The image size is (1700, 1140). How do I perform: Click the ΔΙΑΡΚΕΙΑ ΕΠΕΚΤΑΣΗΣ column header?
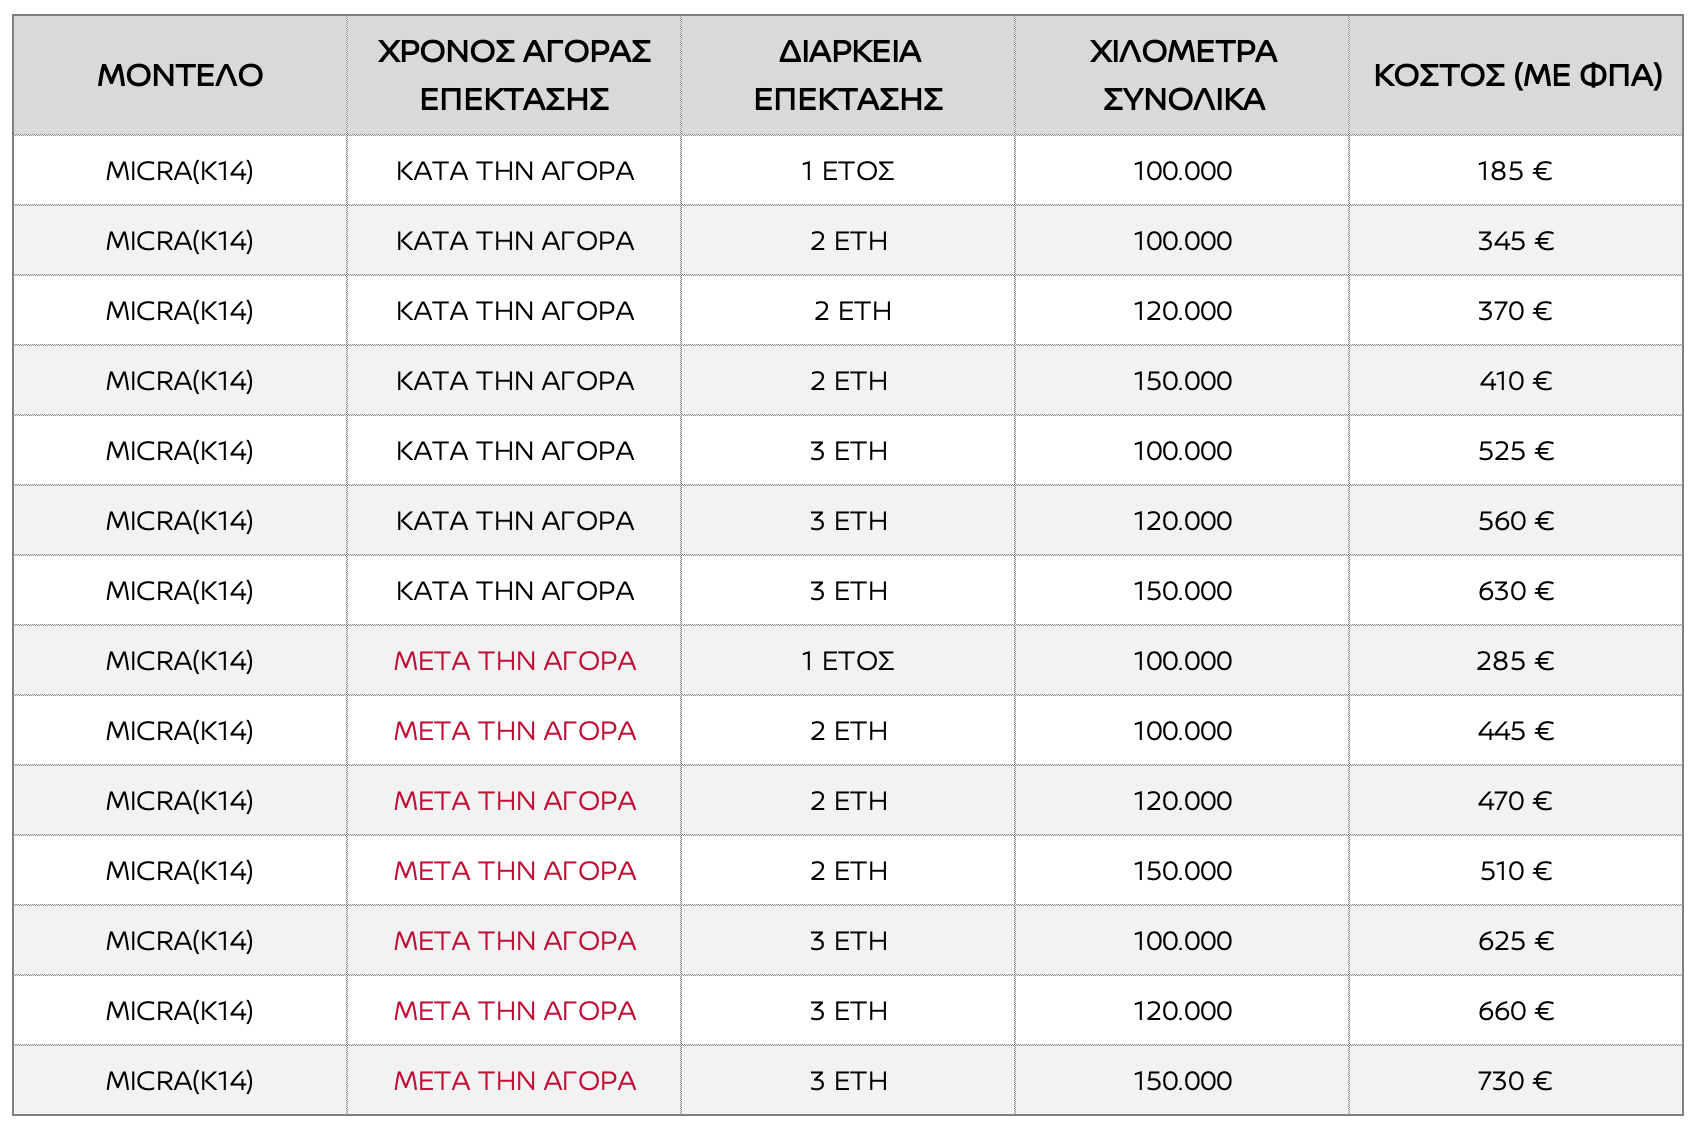[848, 75]
